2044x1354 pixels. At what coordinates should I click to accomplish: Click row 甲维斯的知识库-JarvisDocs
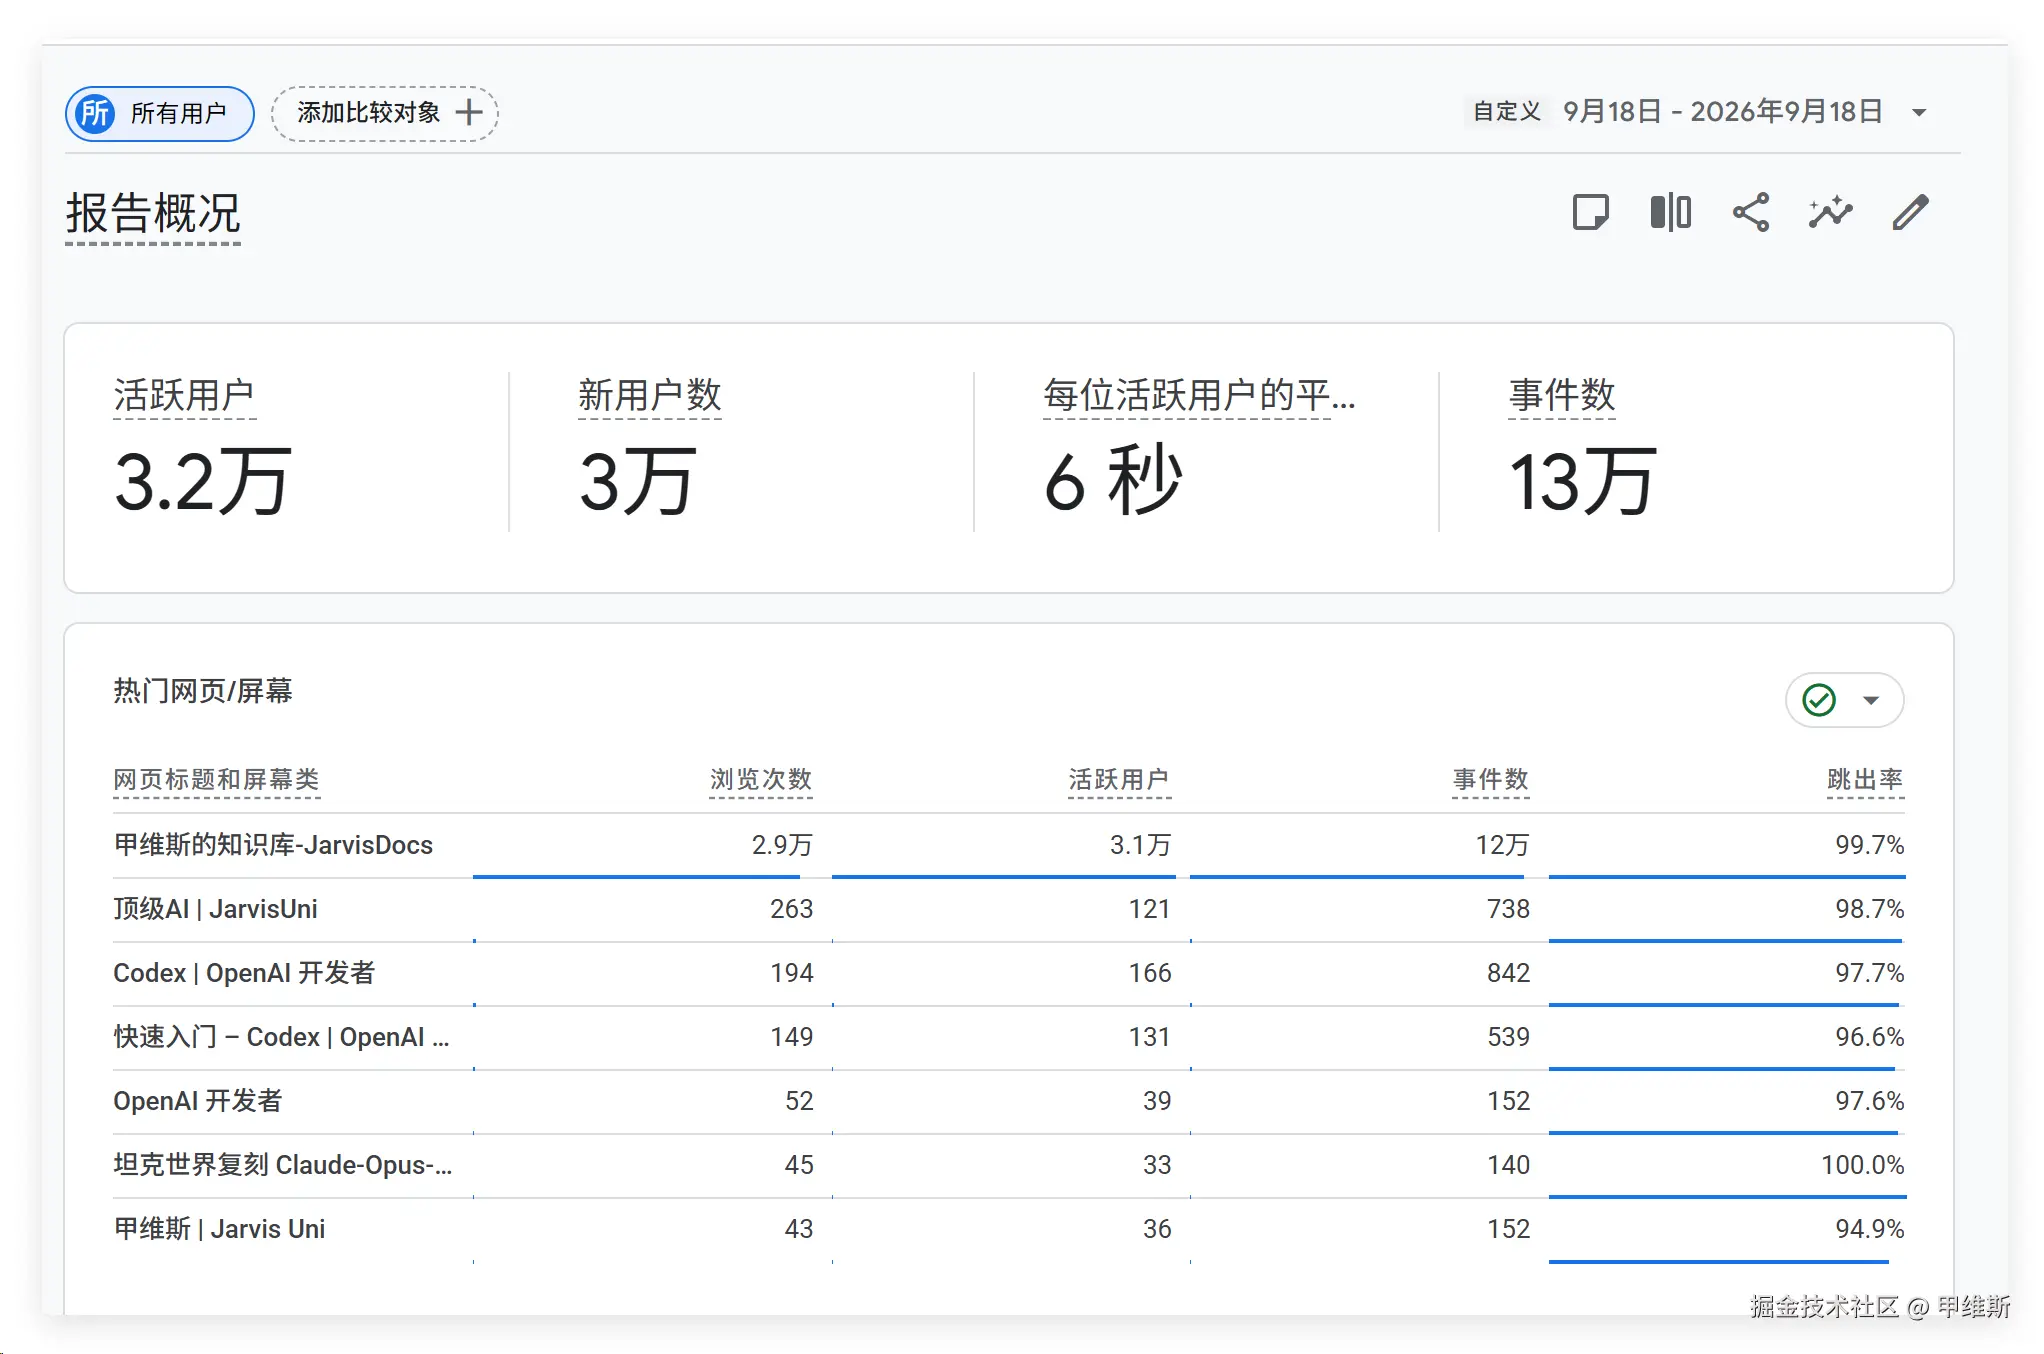pyautogui.click(x=1009, y=845)
